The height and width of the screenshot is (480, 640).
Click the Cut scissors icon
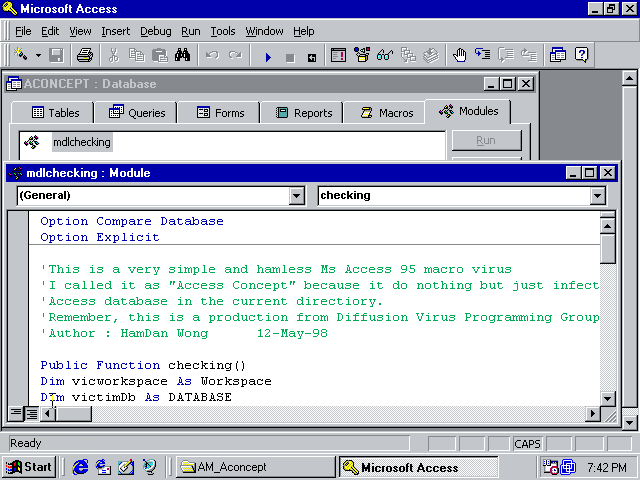click(x=114, y=55)
